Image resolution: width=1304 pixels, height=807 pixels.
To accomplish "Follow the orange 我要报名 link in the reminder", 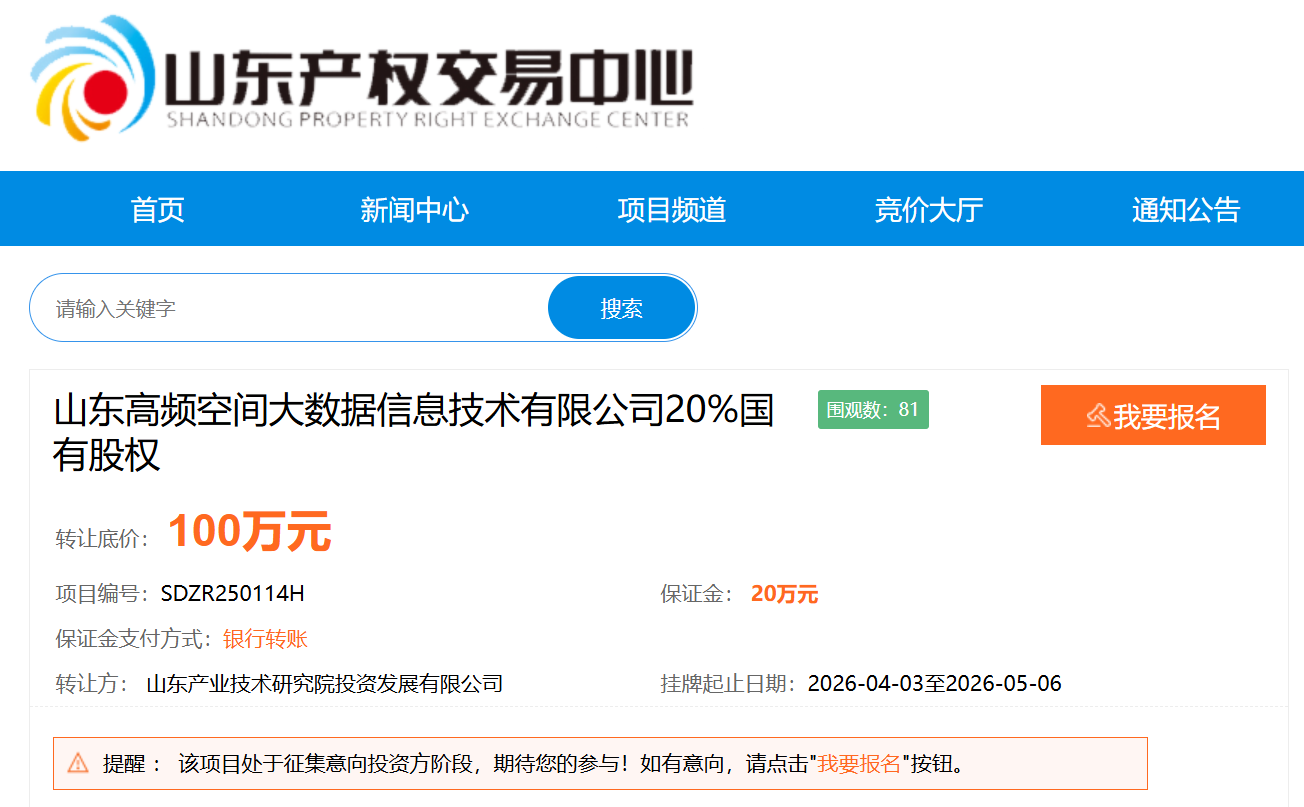I will (x=859, y=764).
